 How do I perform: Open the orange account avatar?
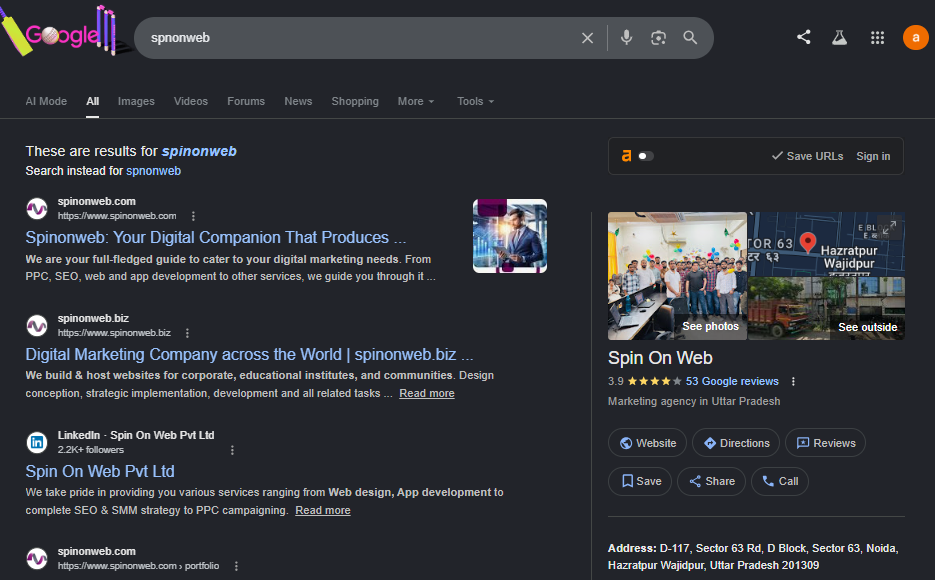click(x=915, y=38)
